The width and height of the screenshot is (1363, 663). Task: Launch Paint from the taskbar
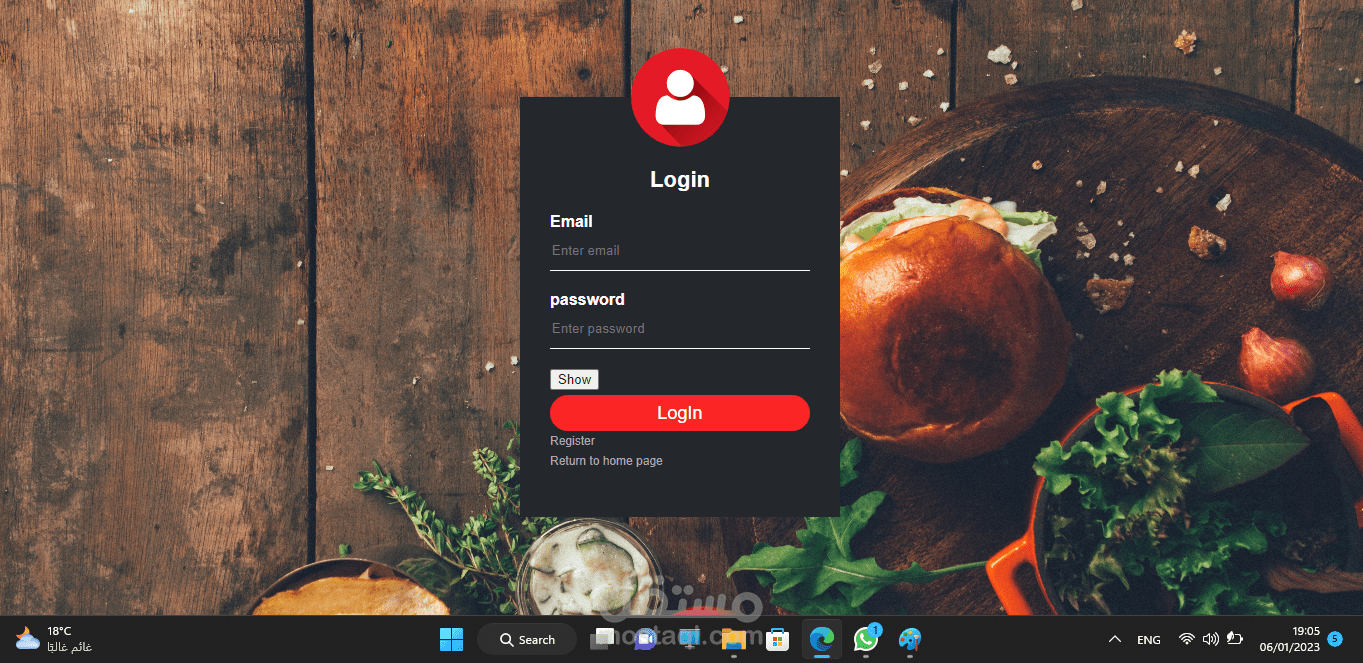point(909,639)
